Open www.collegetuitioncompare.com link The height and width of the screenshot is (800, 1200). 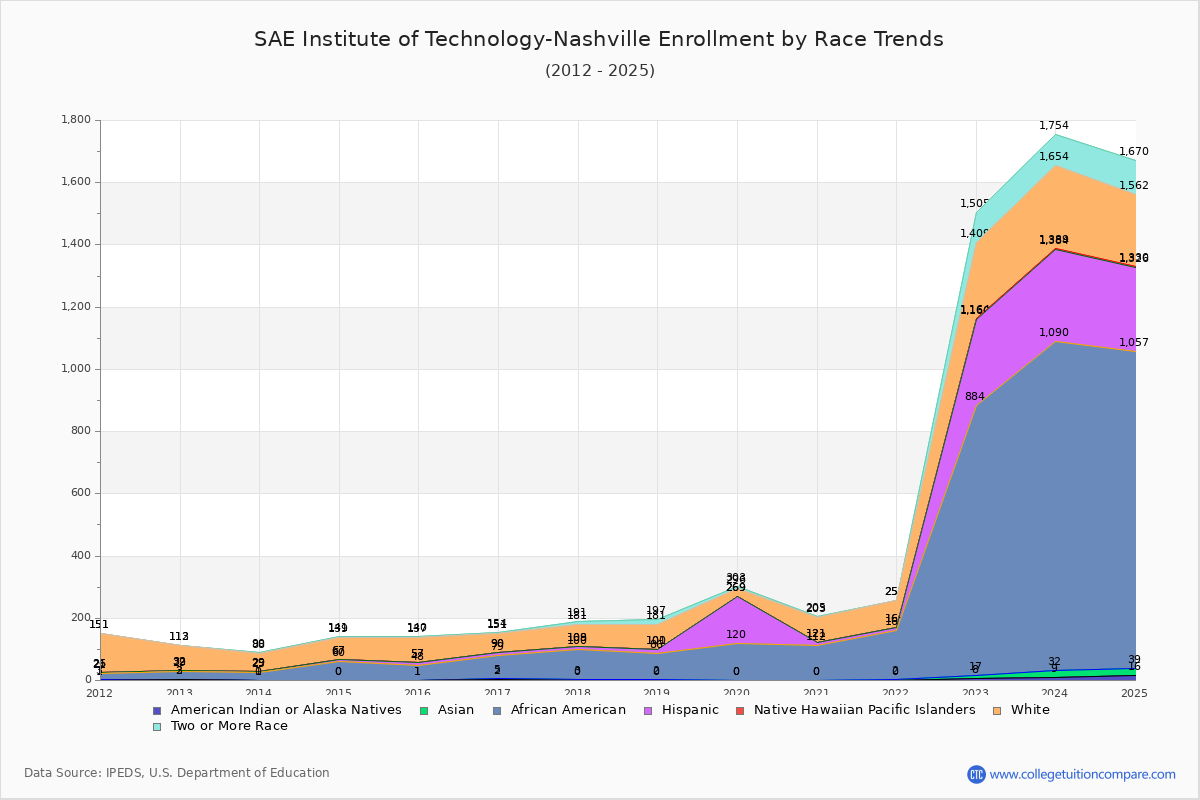pos(1083,774)
